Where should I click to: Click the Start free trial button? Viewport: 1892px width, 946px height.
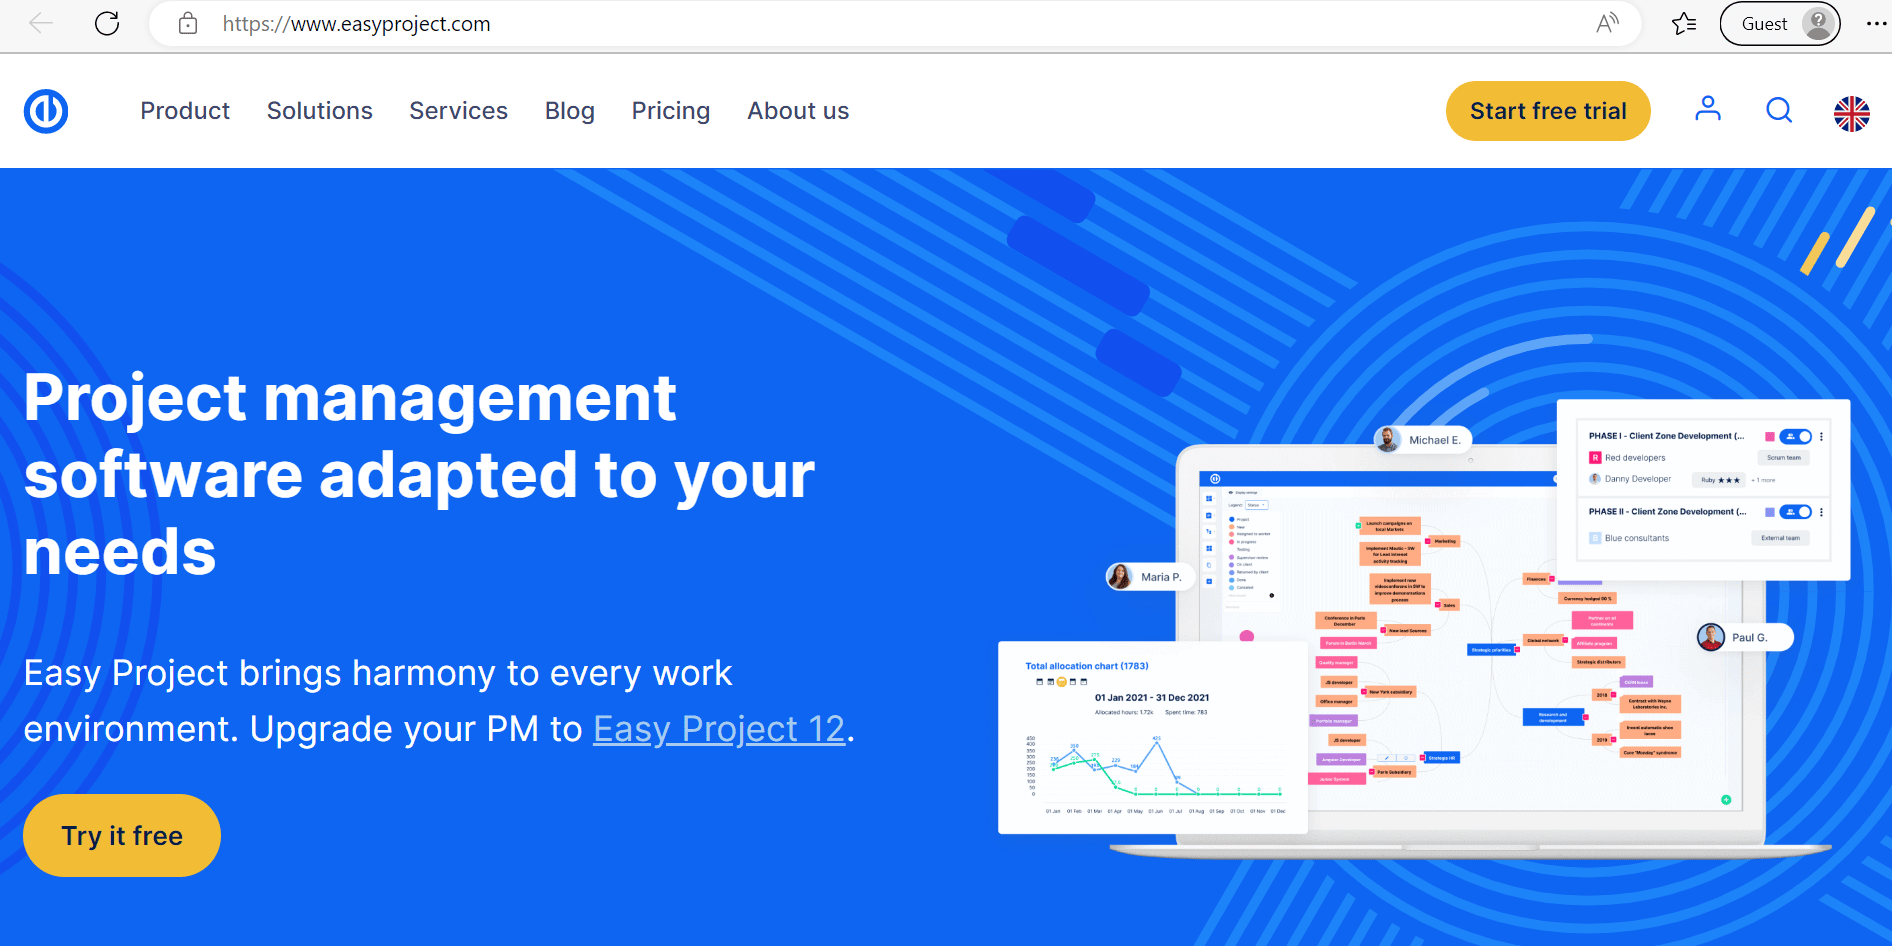coord(1548,111)
